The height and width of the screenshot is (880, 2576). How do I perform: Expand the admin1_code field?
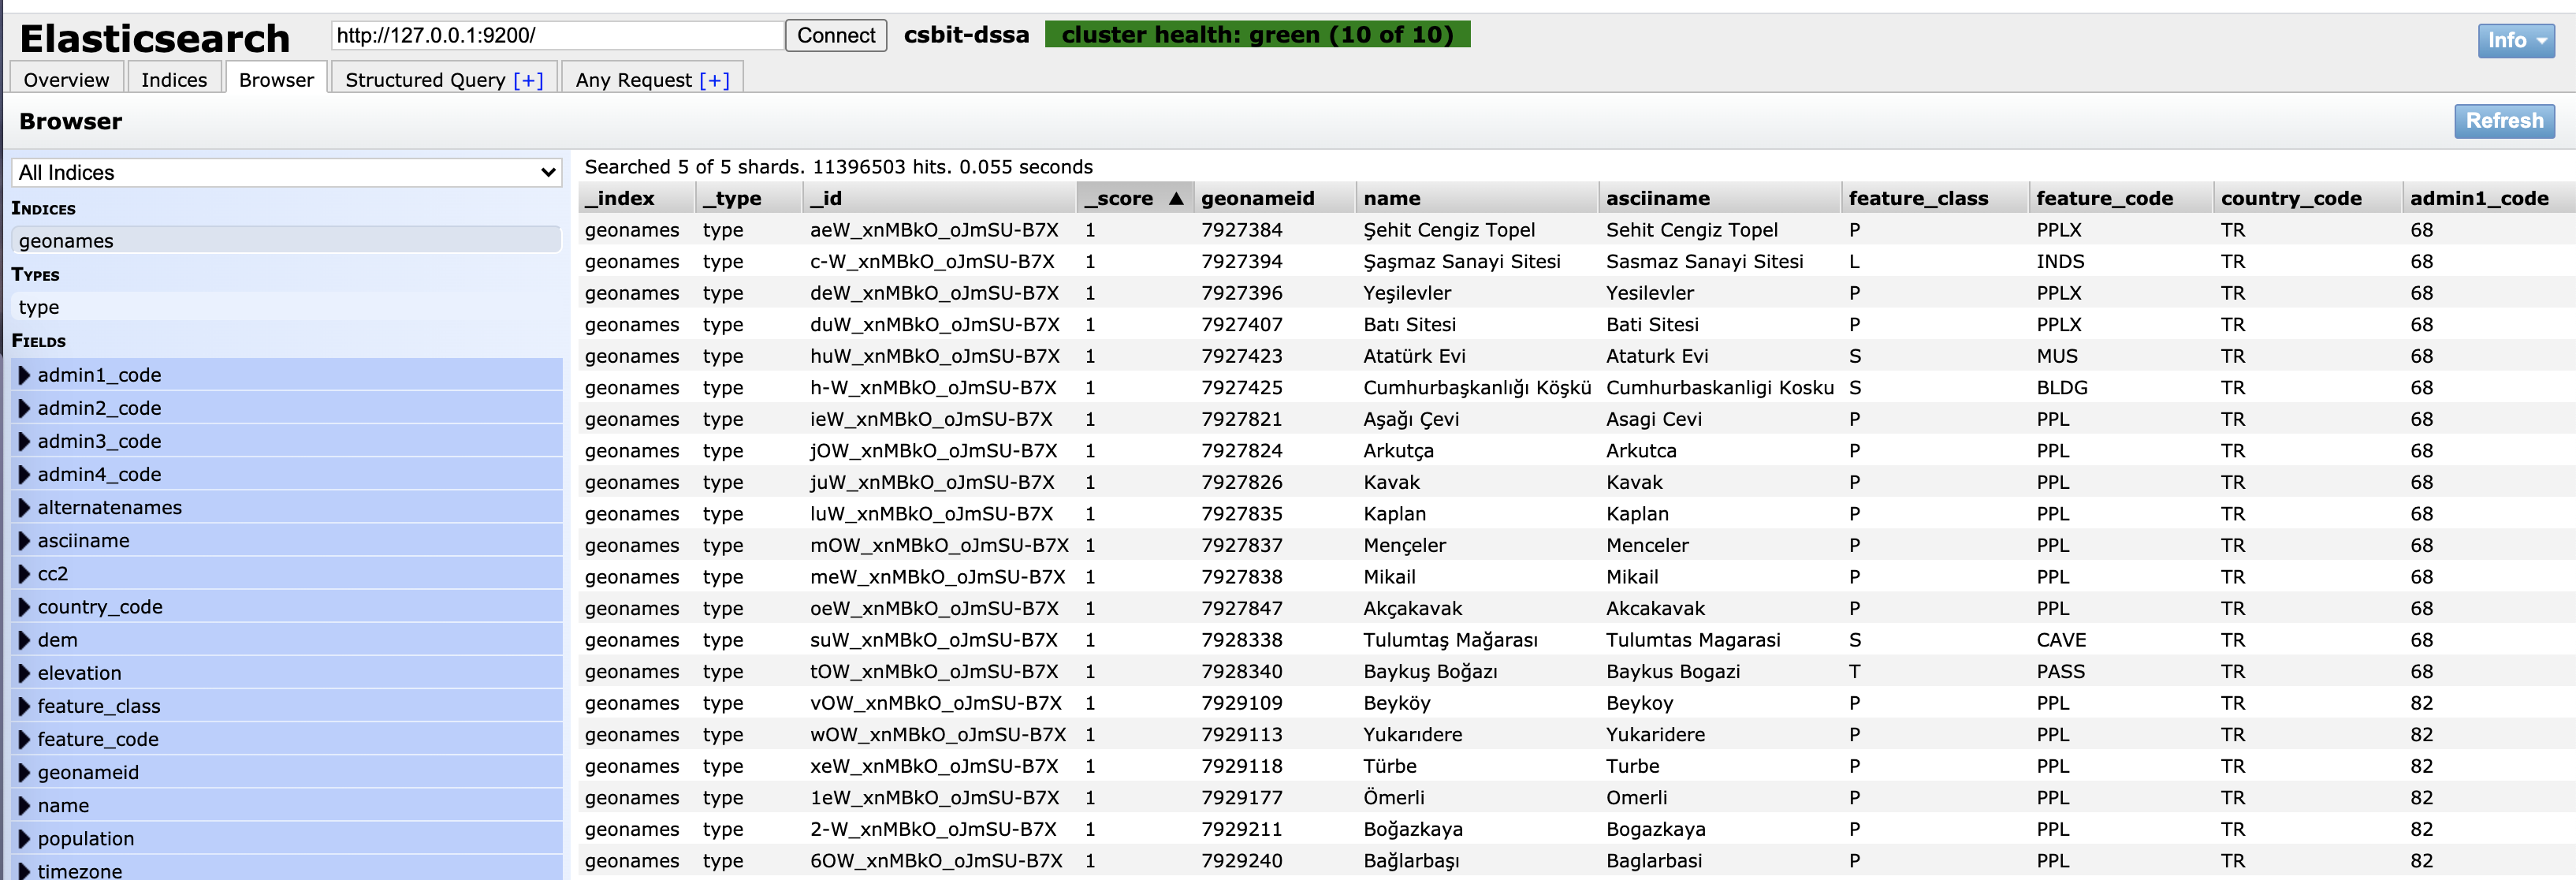(x=24, y=375)
